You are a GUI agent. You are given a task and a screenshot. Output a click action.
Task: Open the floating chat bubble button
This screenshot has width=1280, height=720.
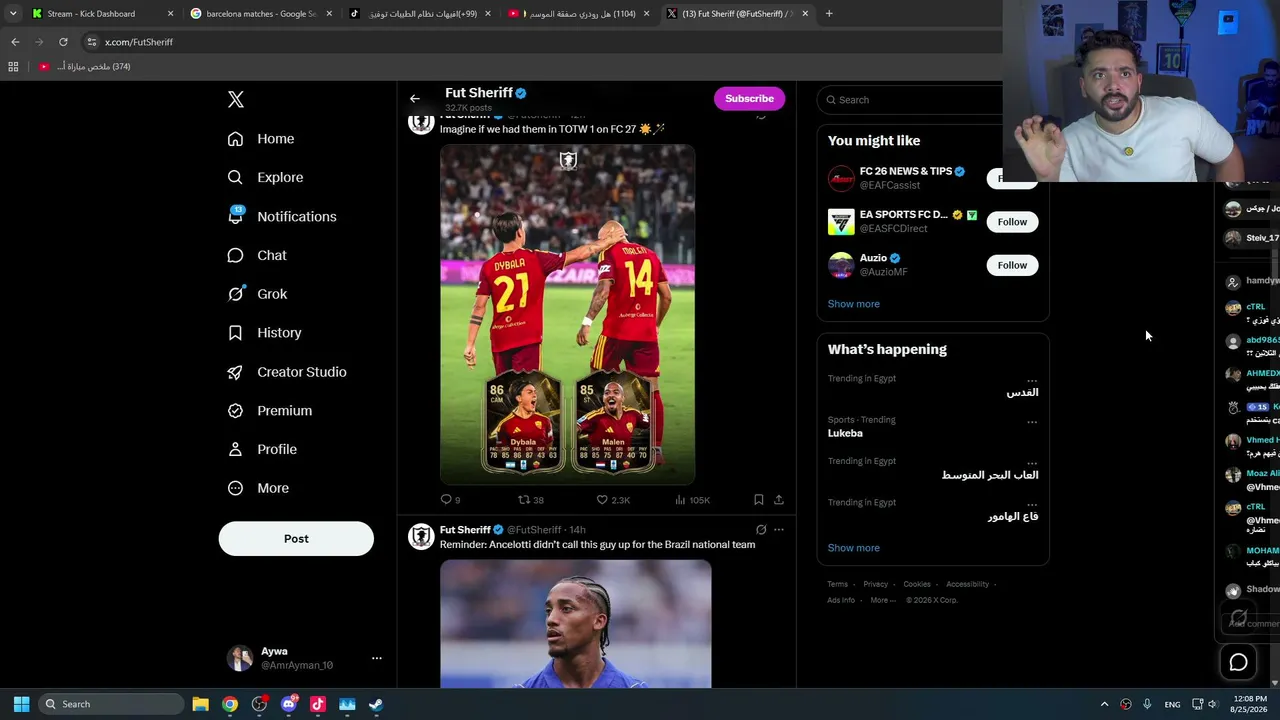coord(1238,662)
